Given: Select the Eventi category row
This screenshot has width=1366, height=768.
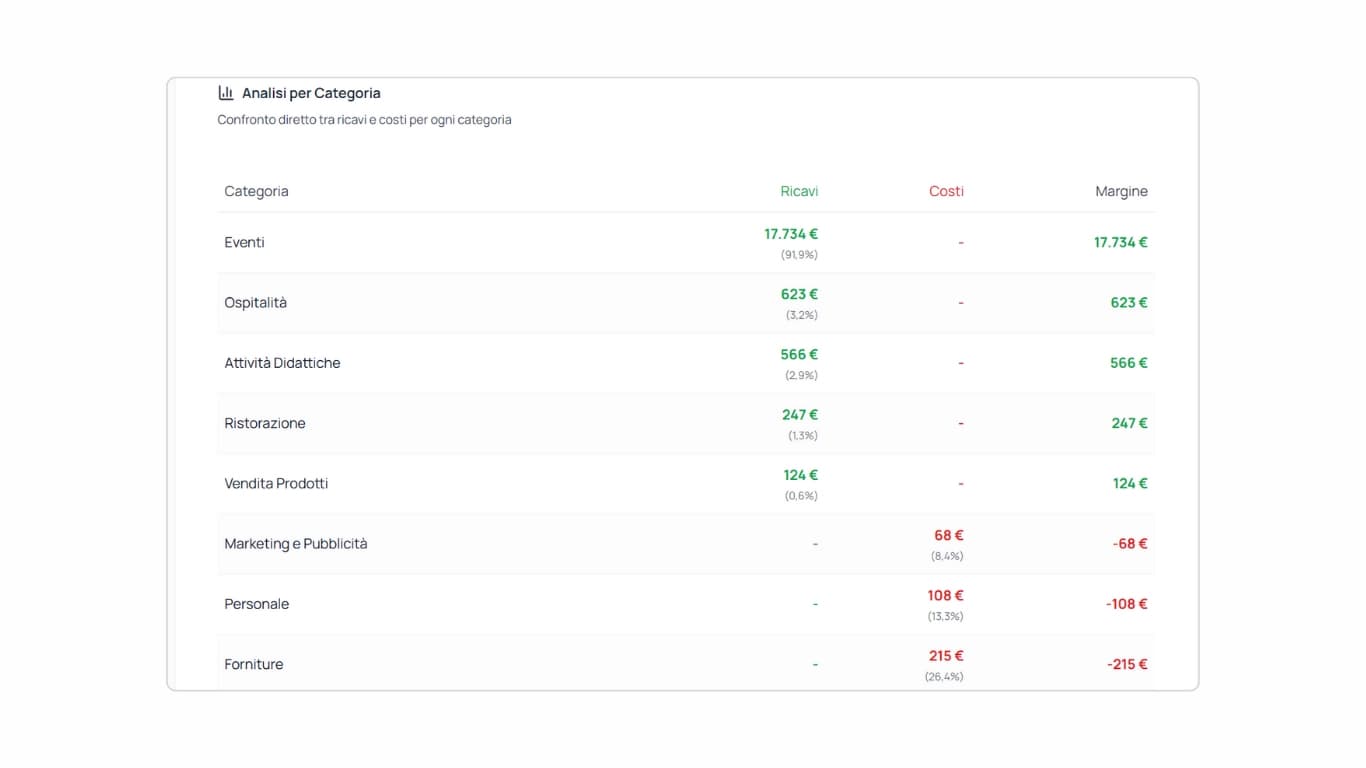Looking at the screenshot, I should tap(244, 242).
